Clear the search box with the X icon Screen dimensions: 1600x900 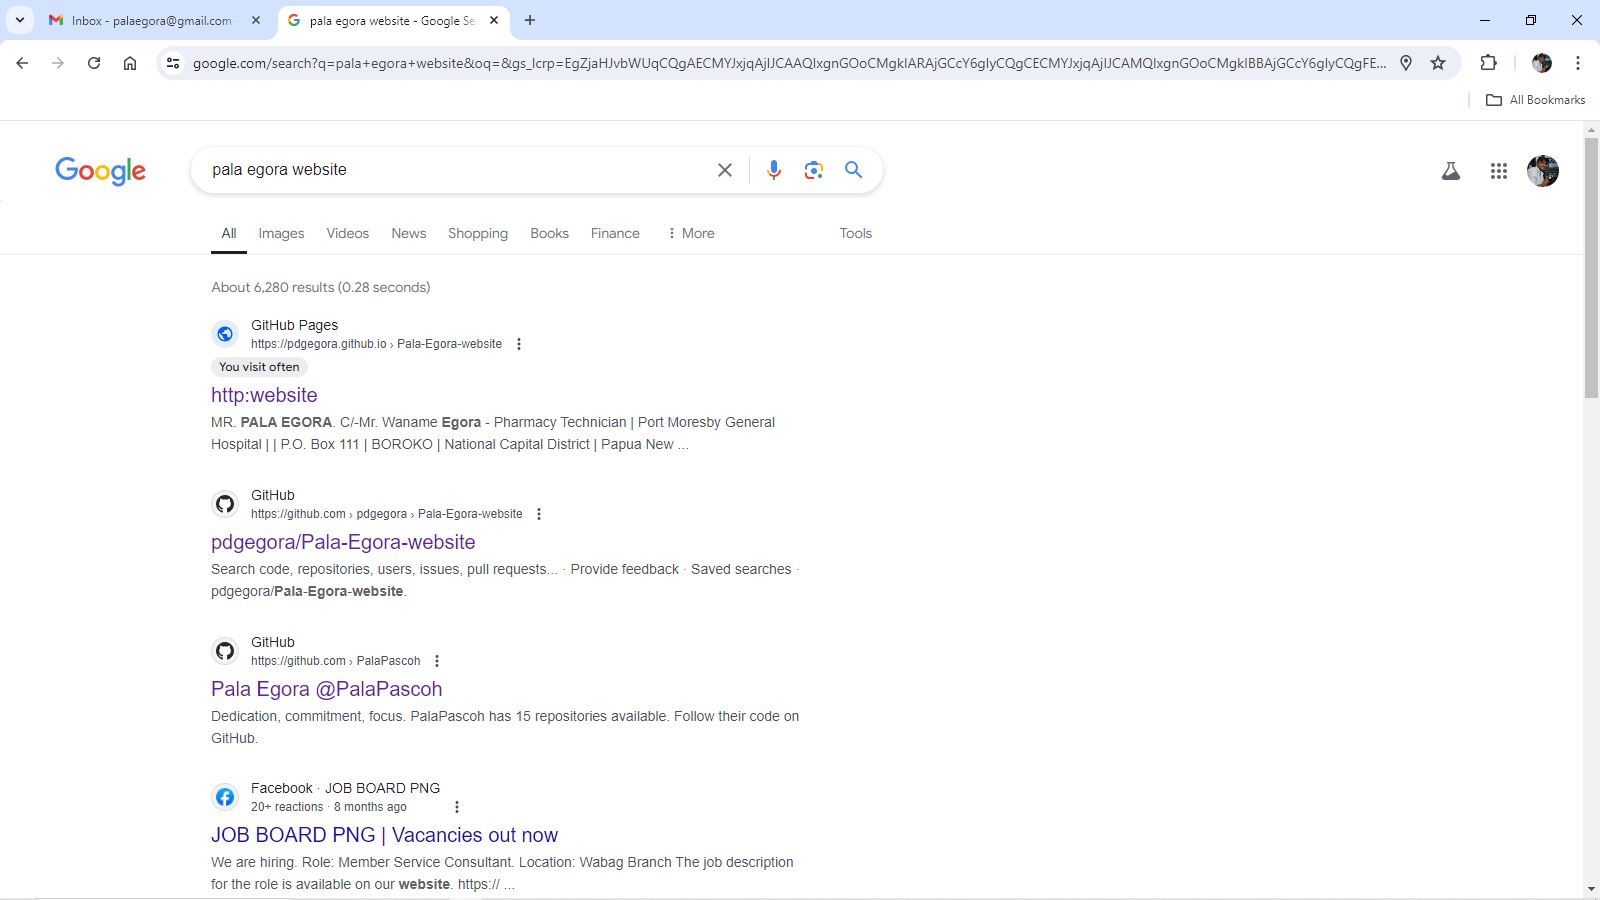725,170
